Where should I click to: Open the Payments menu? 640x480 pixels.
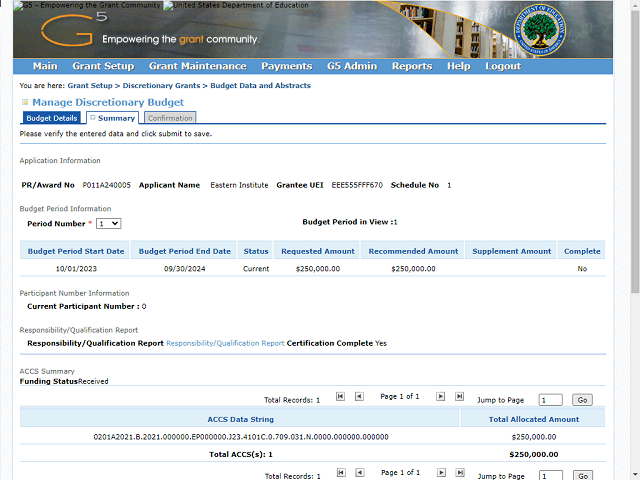pyautogui.click(x=287, y=66)
